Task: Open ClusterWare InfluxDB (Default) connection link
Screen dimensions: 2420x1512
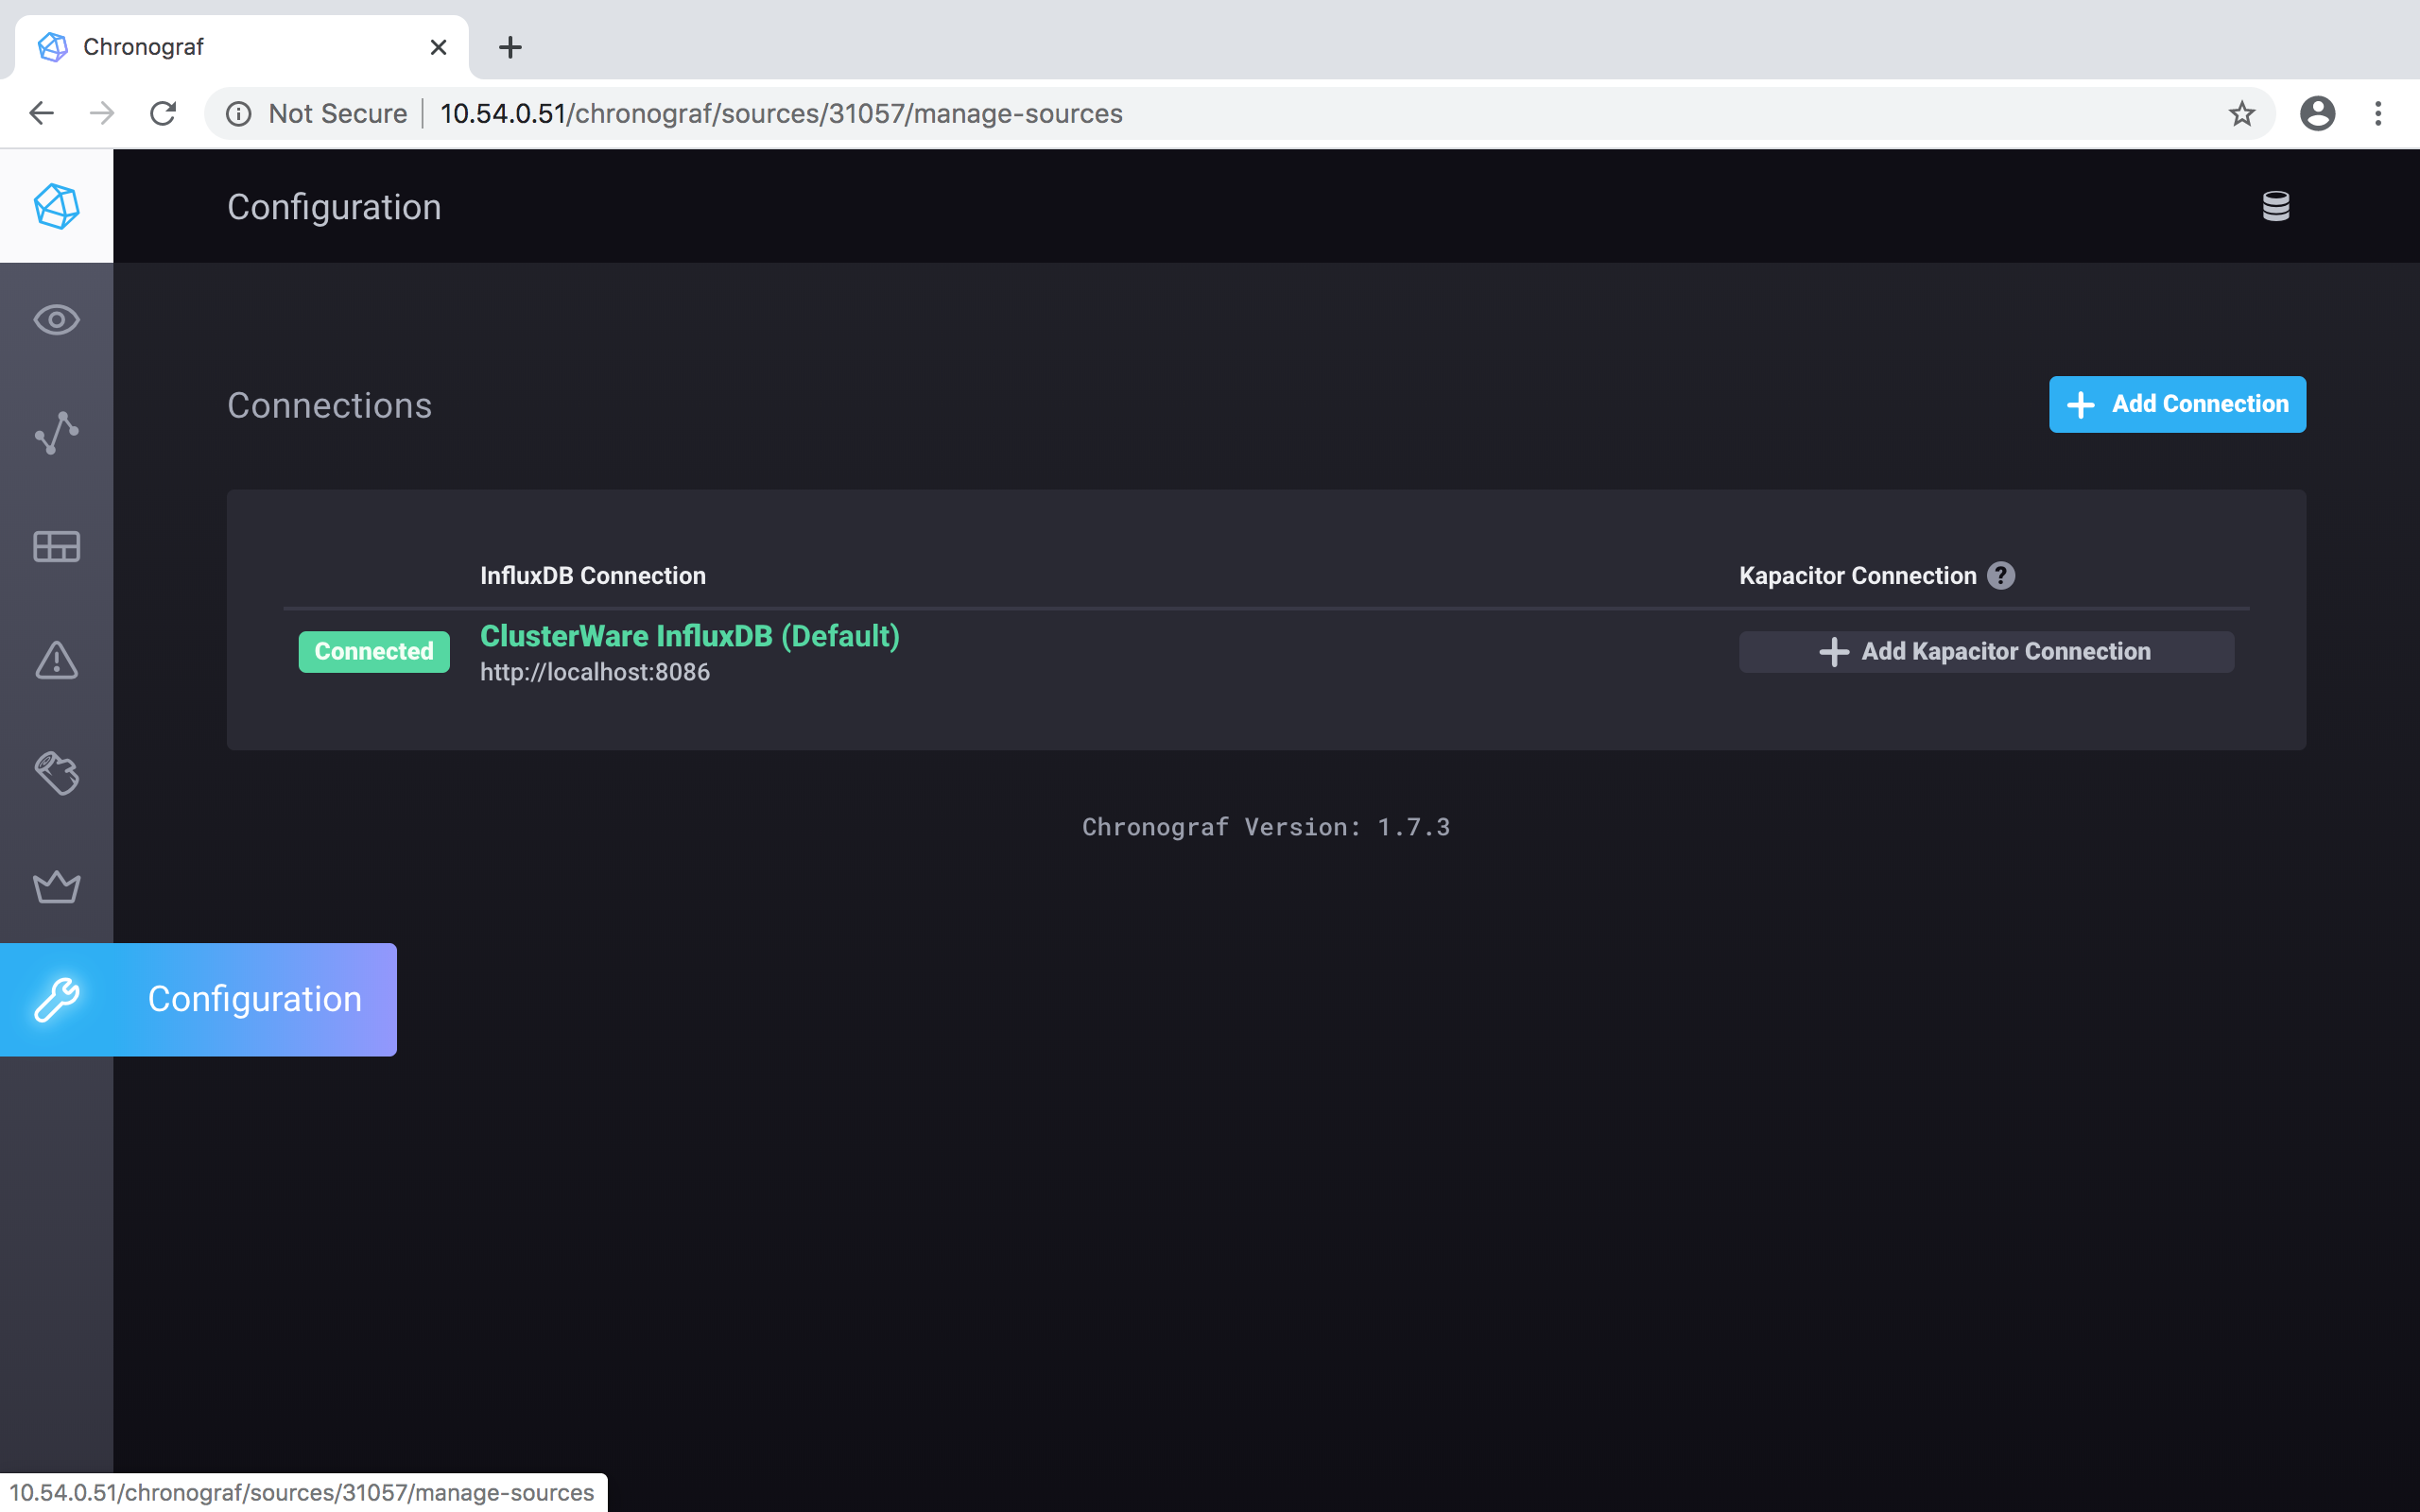Action: click(689, 636)
